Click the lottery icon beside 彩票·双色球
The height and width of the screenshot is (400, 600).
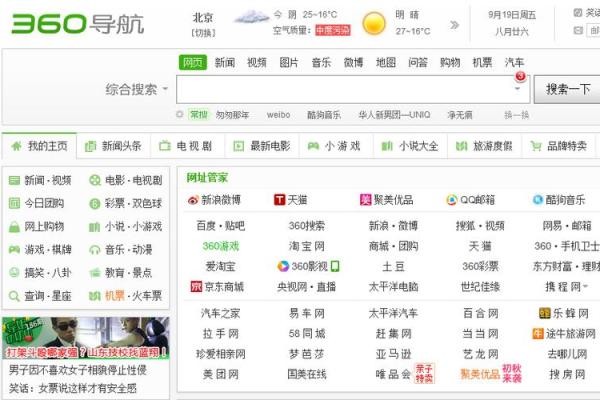95,204
